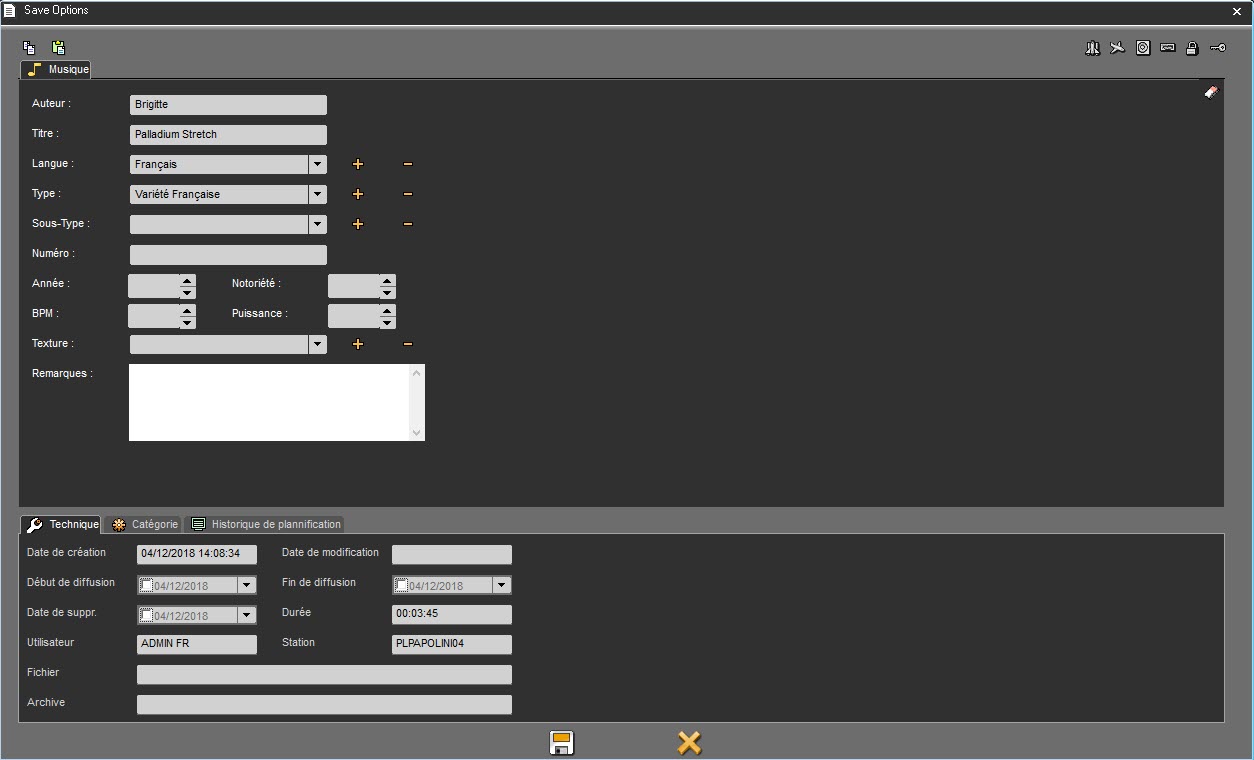Click the space shuttle icon

1092,47
